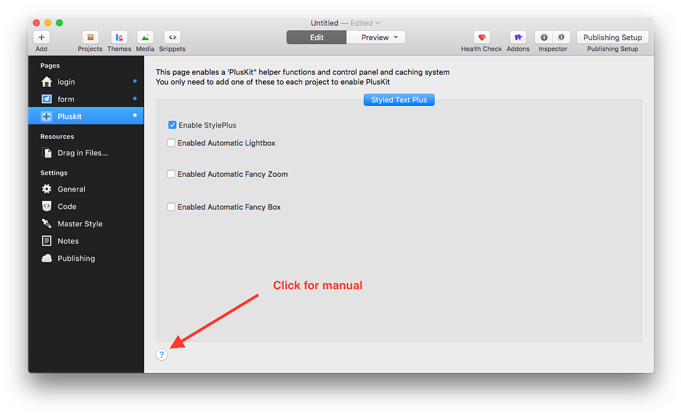Click Drag in Files… resource label
Image resolution: width=681 pixels, height=416 pixels.
point(83,153)
